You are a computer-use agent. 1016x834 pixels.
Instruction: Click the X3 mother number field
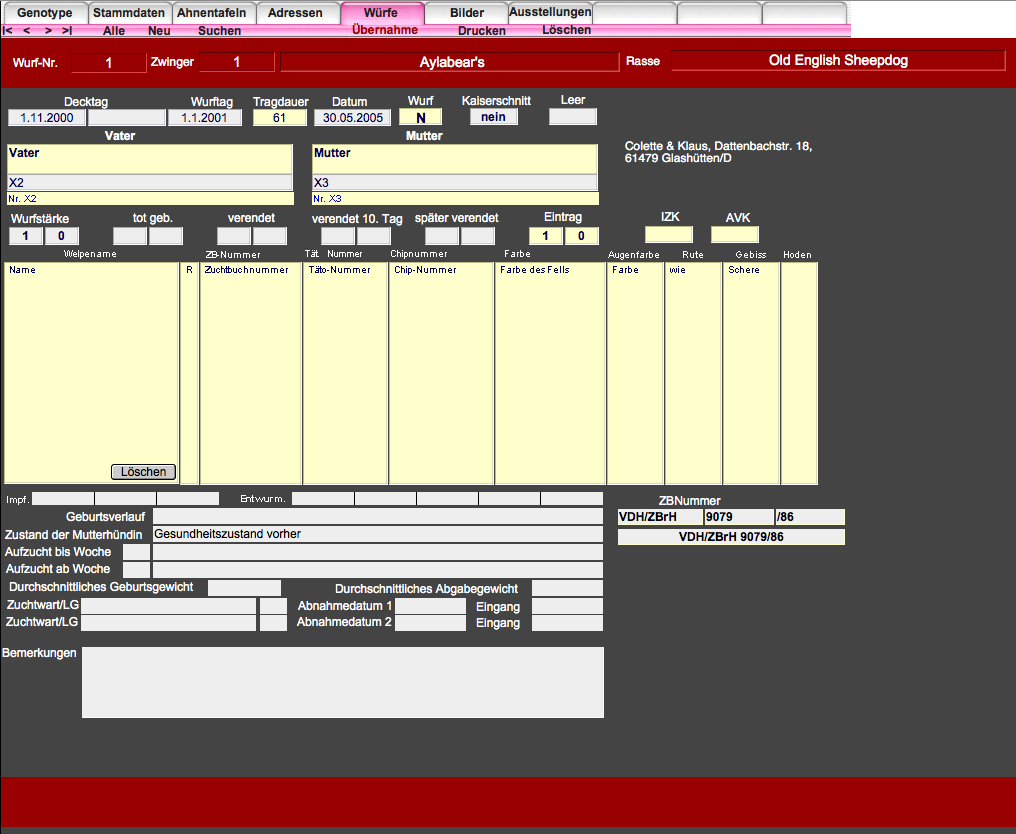pyautogui.click(x=454, y=183)
